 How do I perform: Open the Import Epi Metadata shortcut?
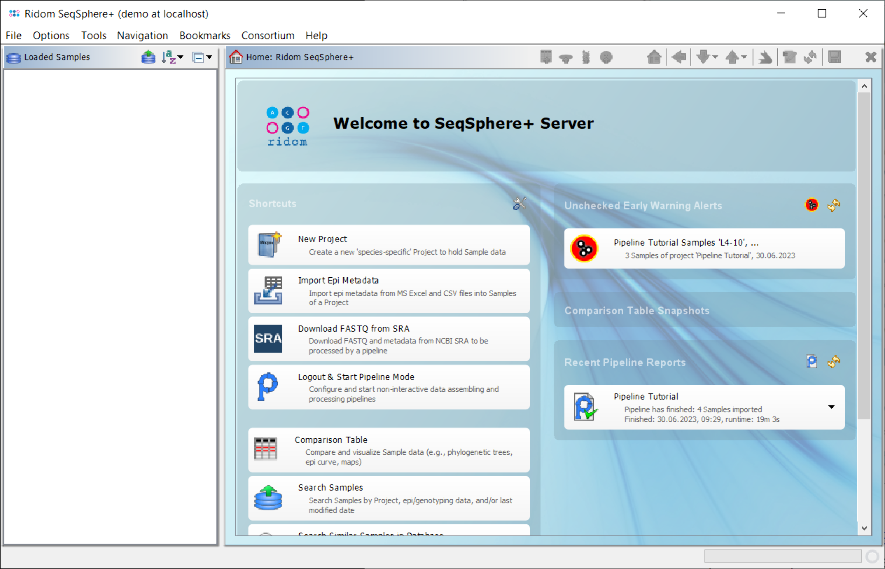(389, 291)
